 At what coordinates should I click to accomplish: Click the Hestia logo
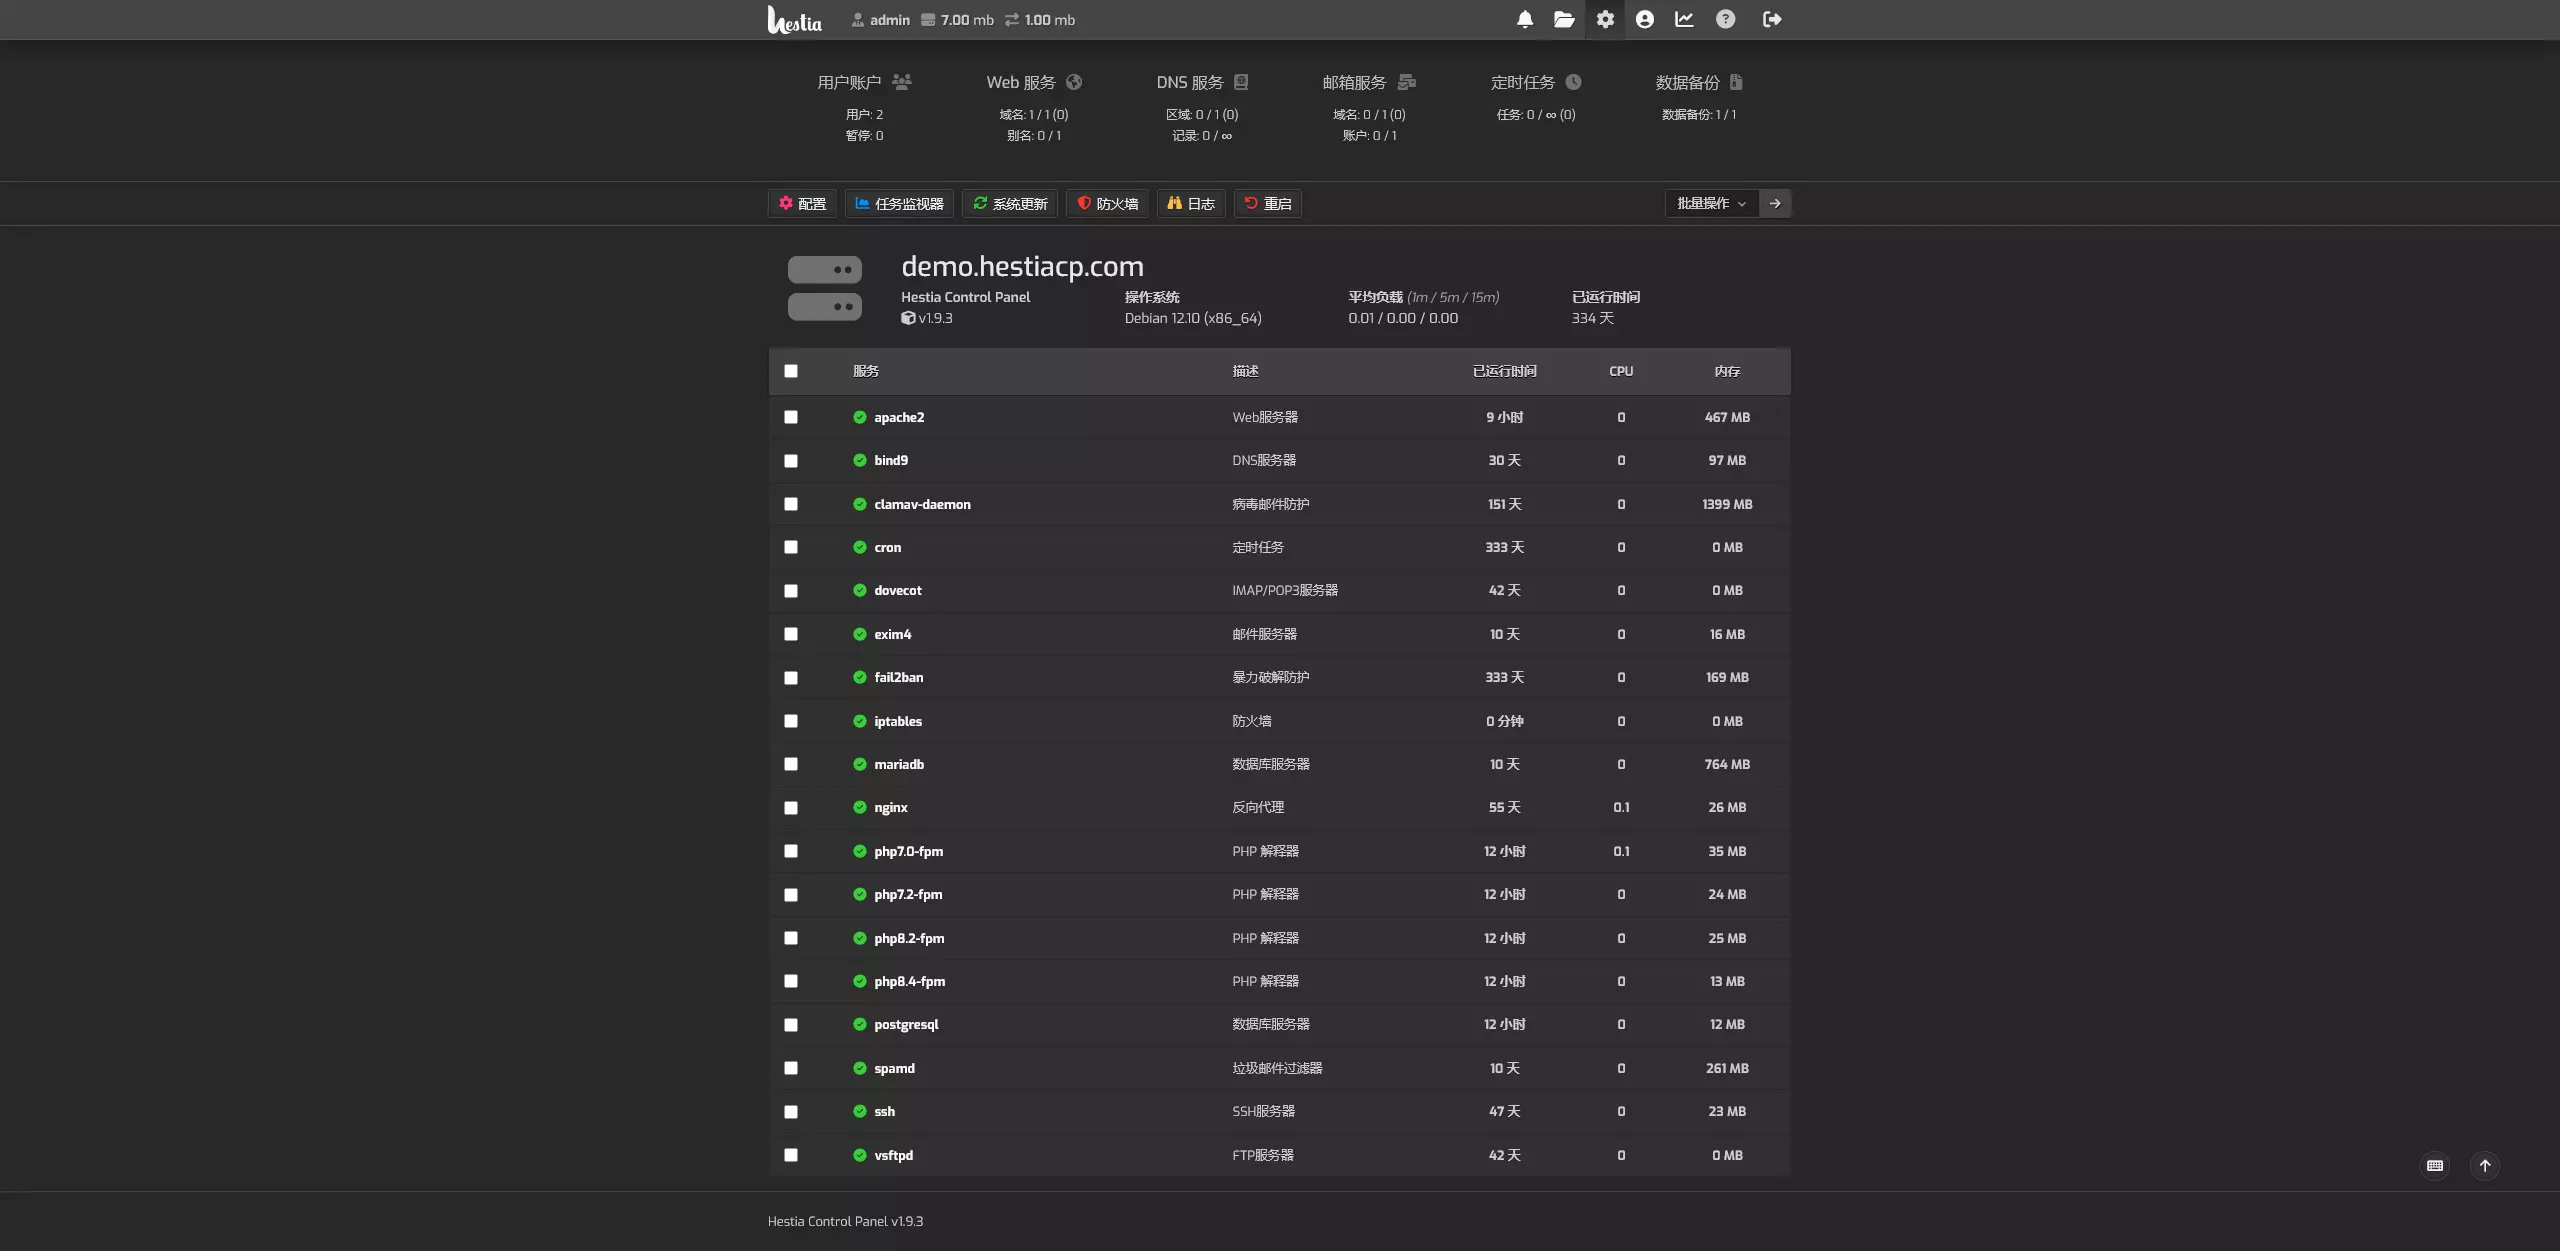[794, 19]
